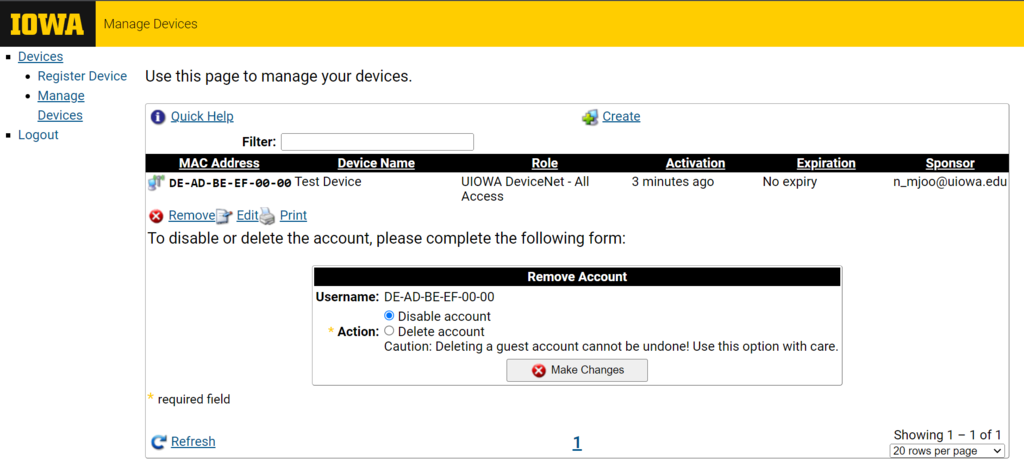Click the Remove Account form header
The image size is (1024, 472).
pos(577,277)
